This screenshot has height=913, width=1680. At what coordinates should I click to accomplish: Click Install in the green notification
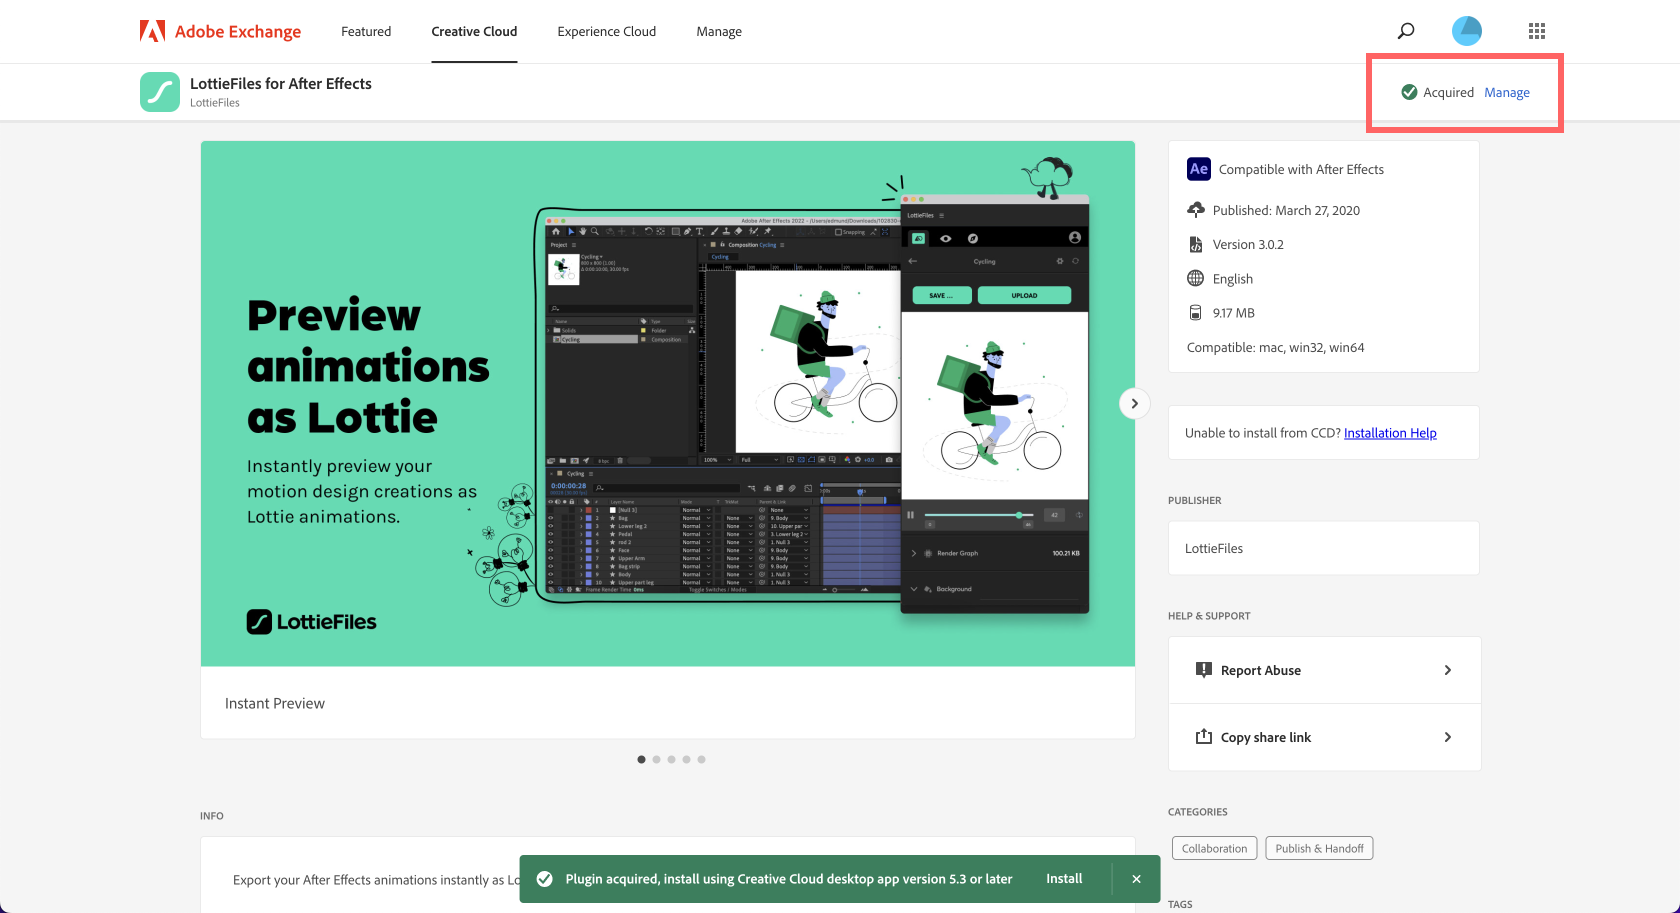coord(1064,879)
